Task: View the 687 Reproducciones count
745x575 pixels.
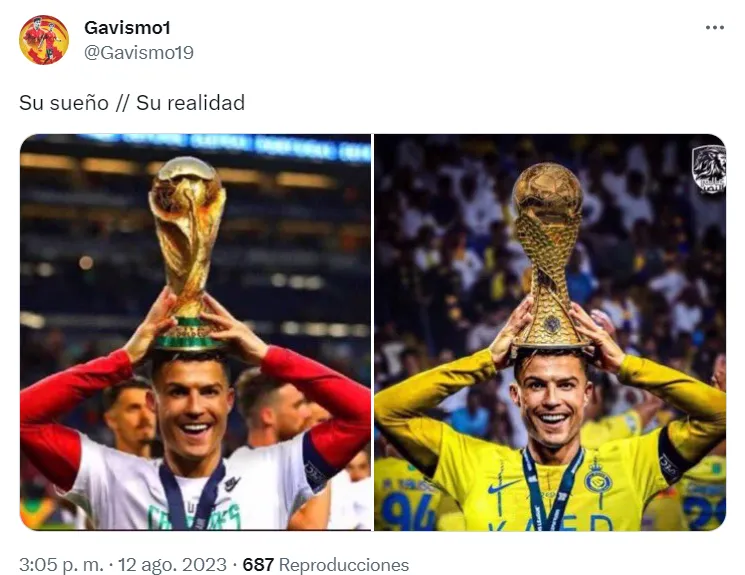Action: (x=325, y=565)
